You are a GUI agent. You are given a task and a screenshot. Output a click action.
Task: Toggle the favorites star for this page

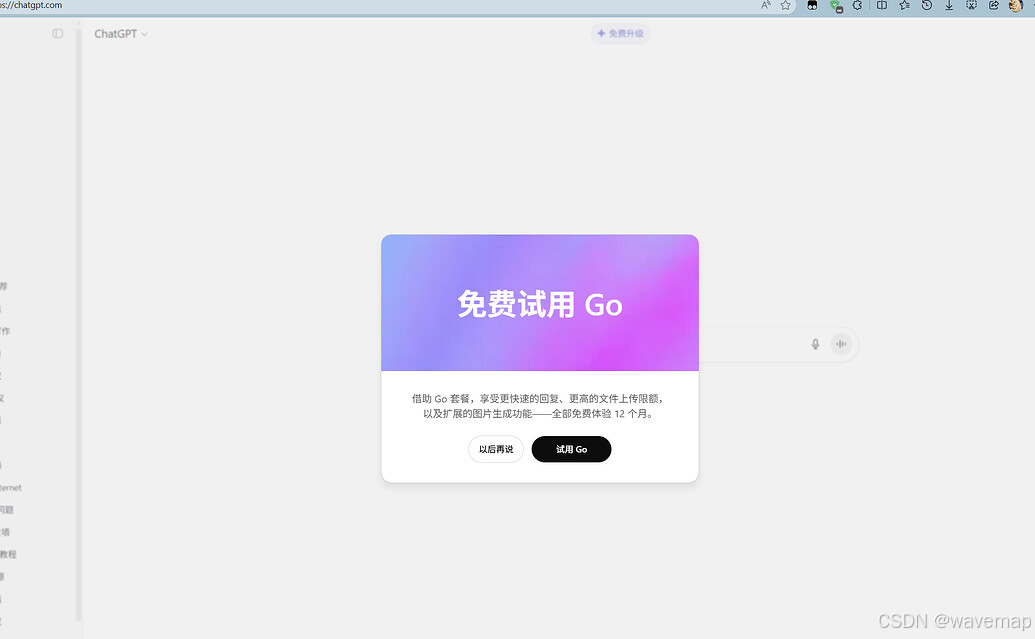click(786, 6)
